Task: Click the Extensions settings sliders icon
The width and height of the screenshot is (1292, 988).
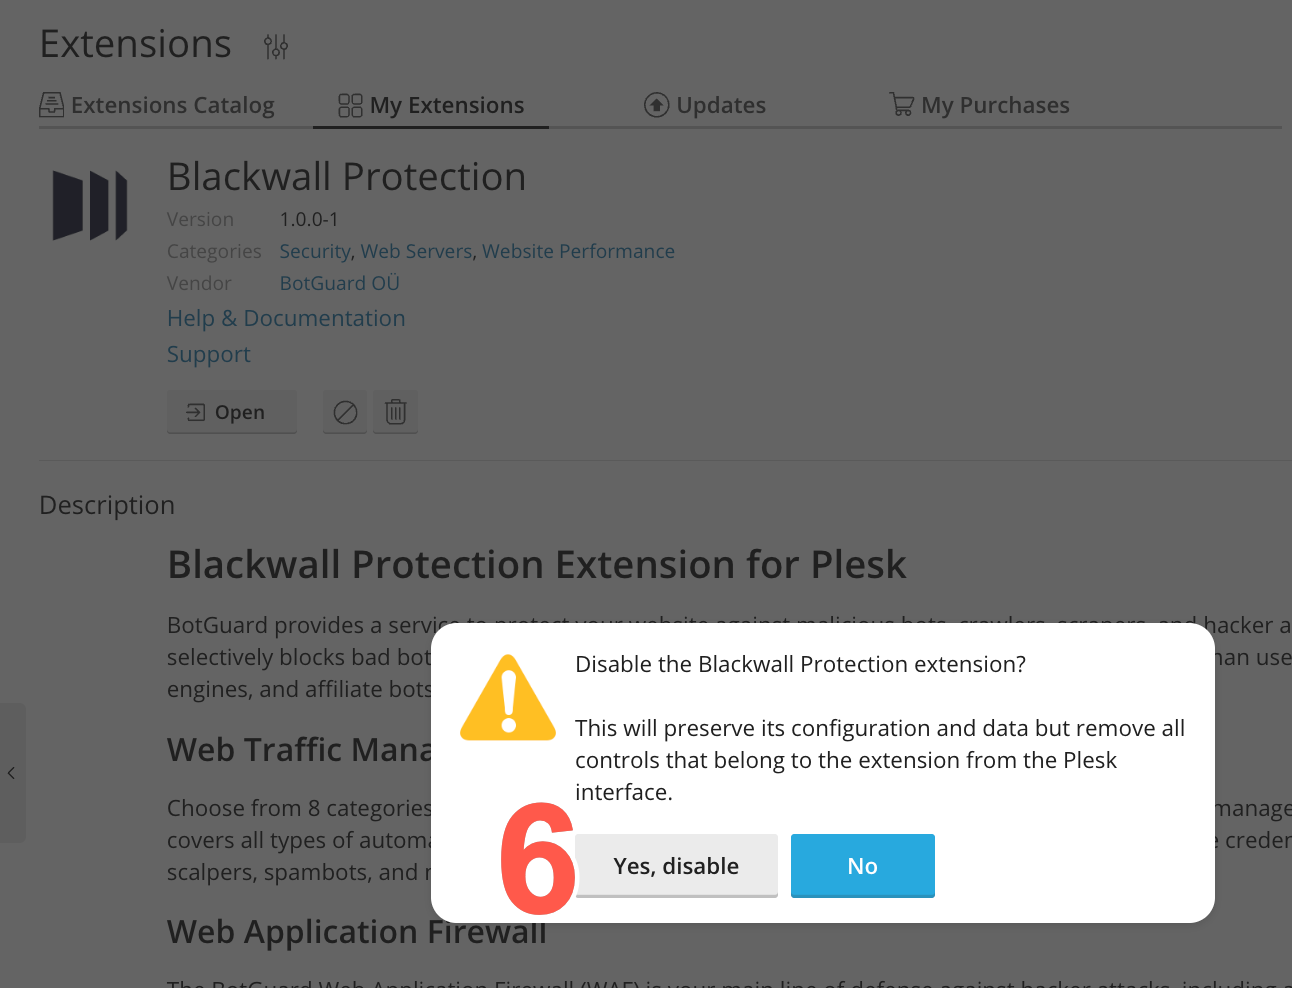Action: click(x=276, y=46)
